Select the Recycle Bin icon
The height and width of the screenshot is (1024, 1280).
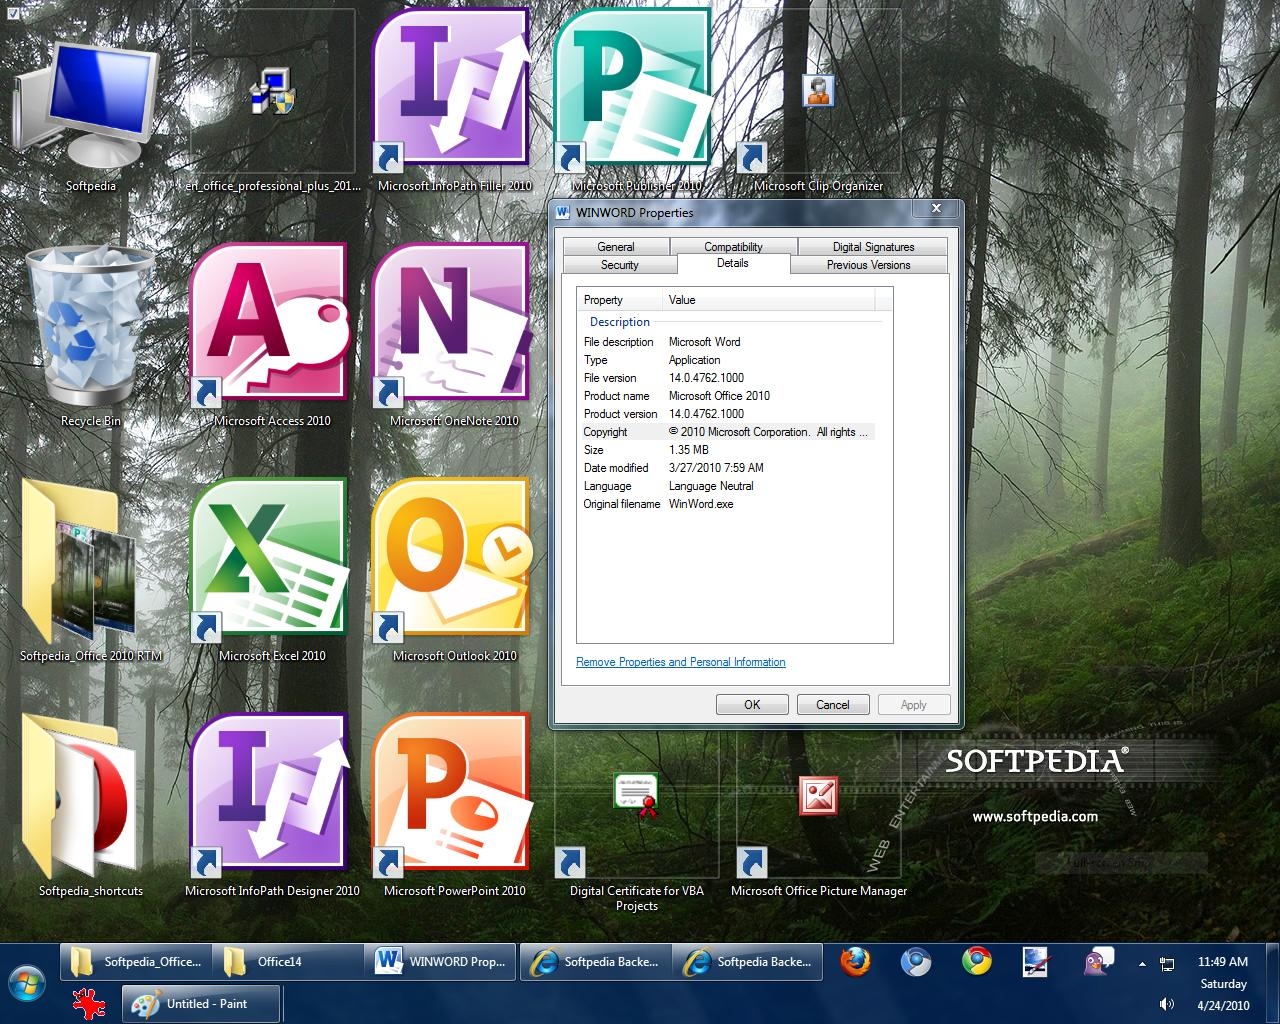pos(89,325)
